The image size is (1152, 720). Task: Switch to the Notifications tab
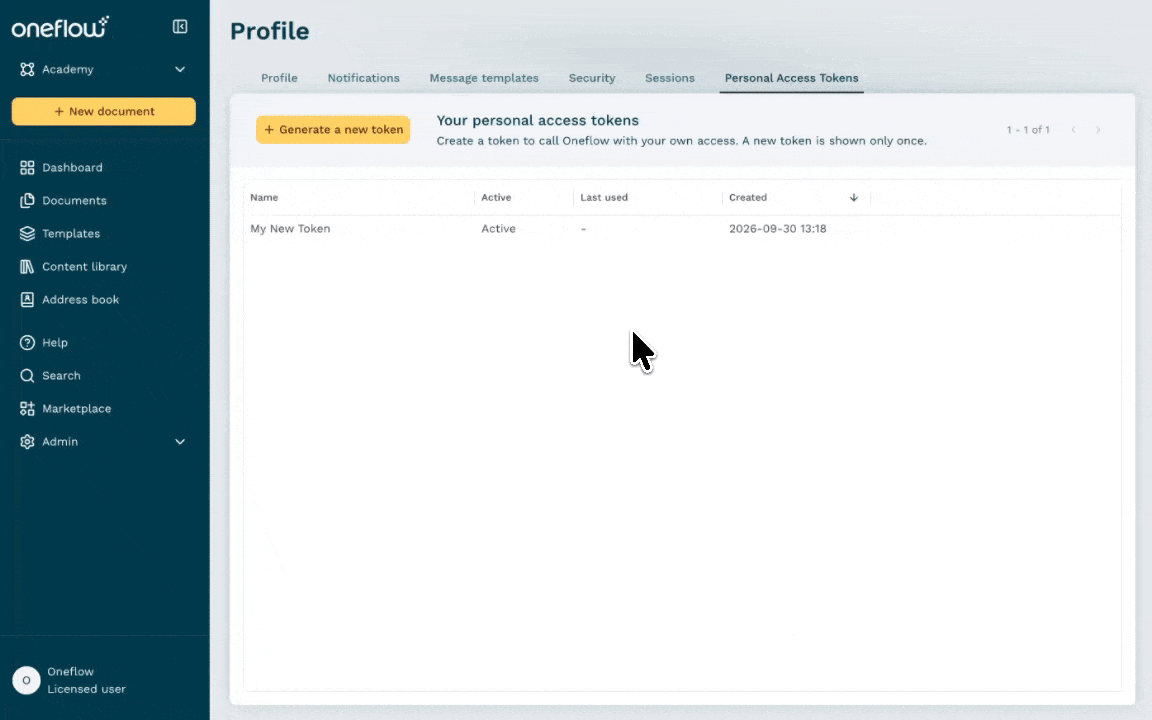click(x=364, y=78)
